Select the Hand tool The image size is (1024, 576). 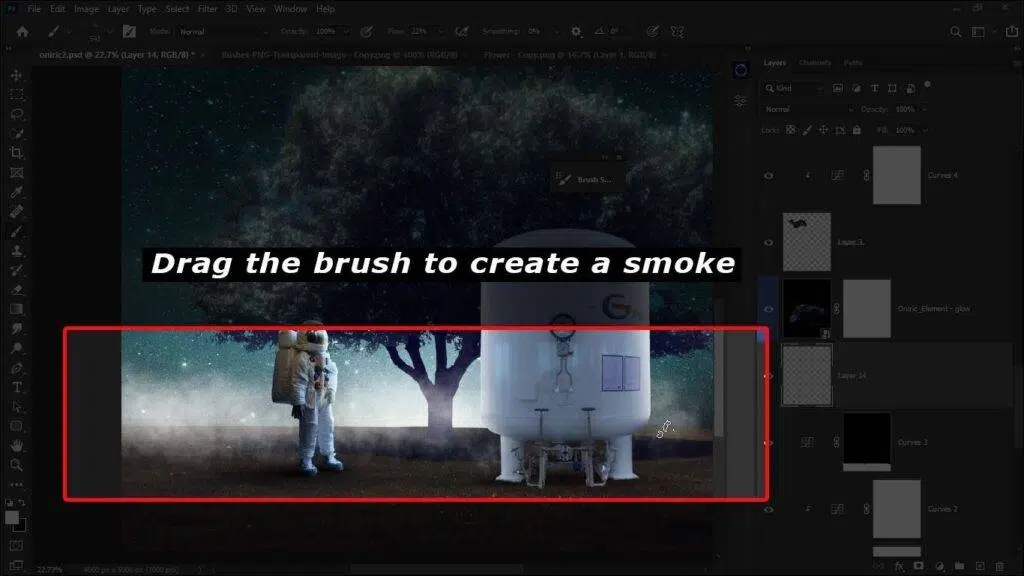tap(16, 445)
